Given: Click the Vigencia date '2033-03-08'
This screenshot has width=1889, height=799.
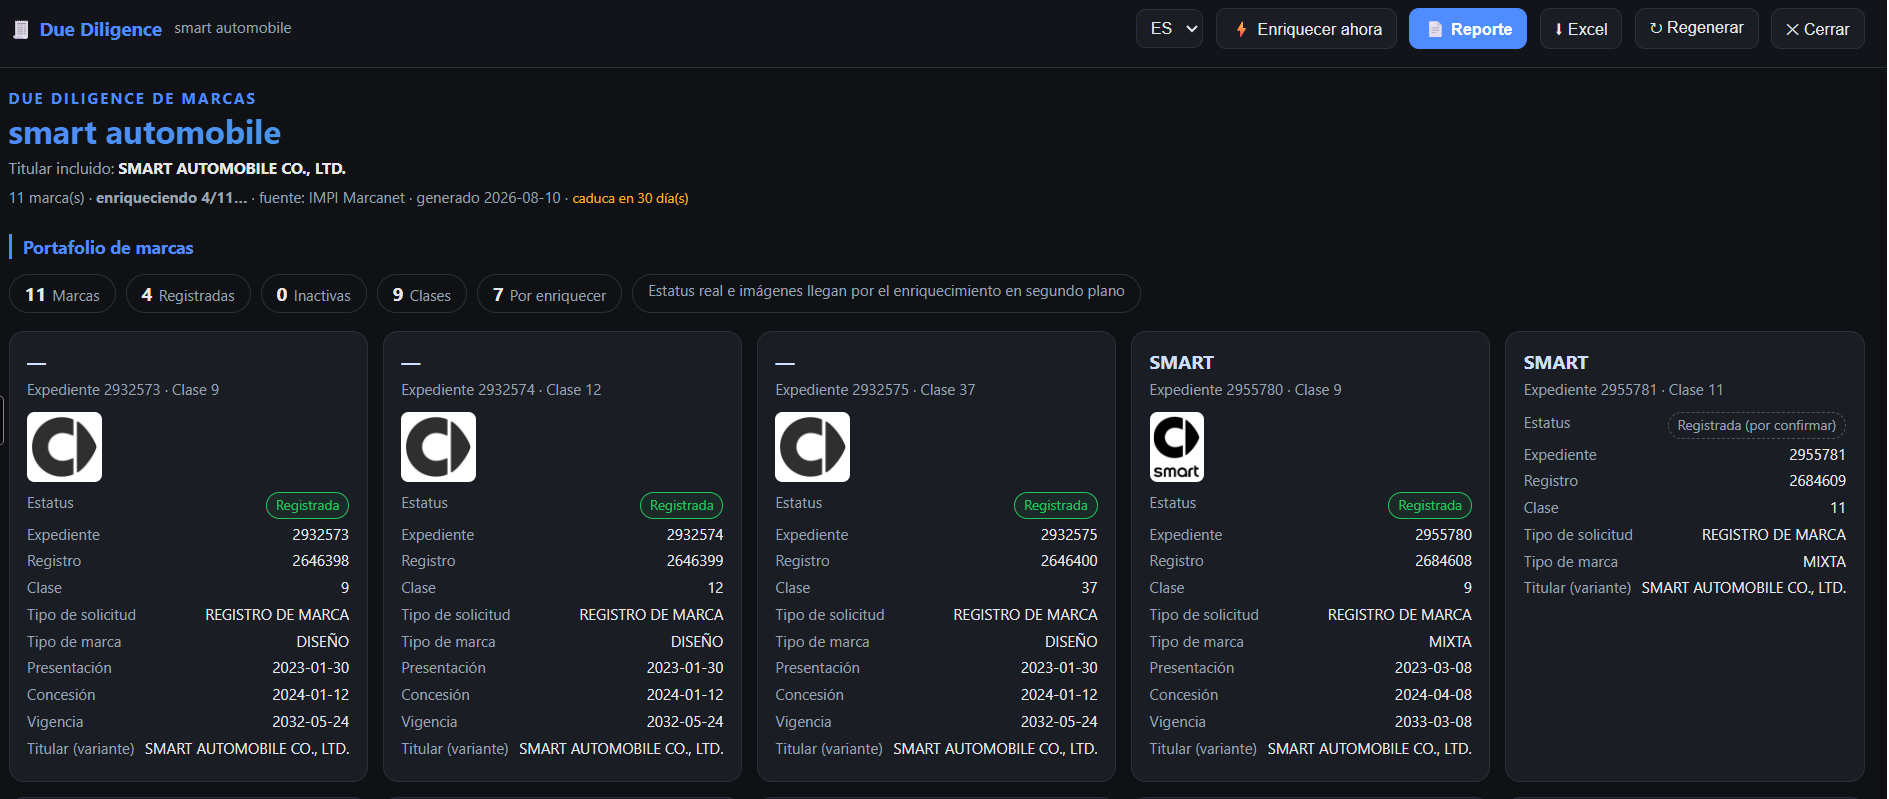Looking at the screenshot, I should pos(1433,722).
